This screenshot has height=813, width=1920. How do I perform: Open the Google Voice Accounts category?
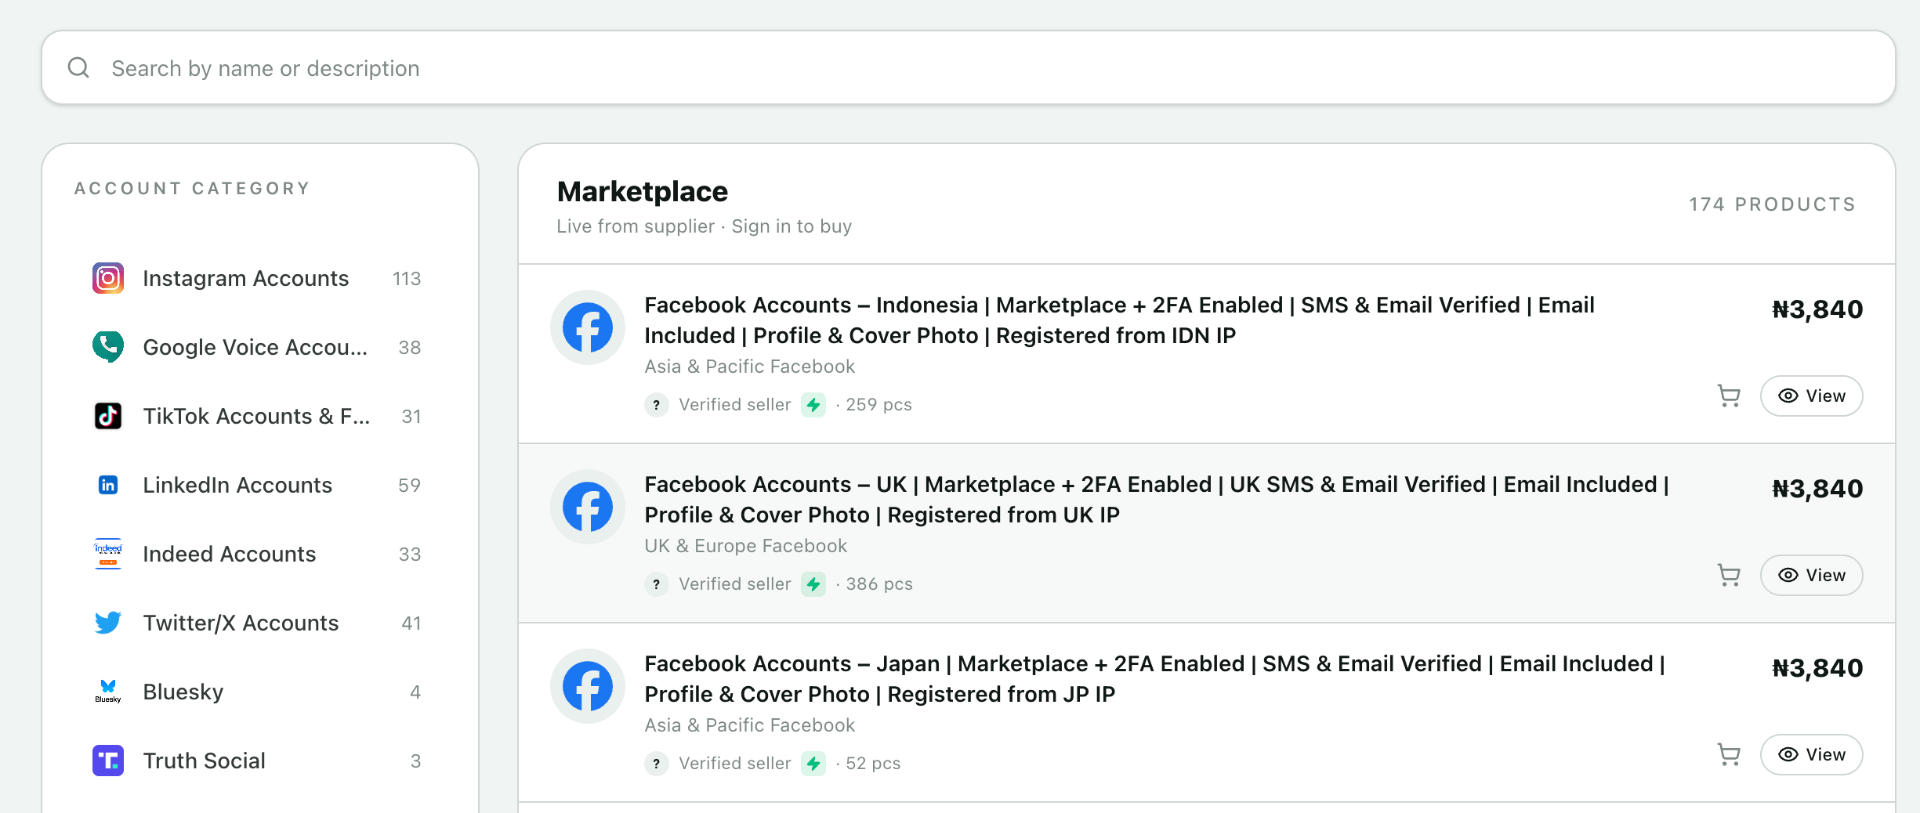(x=258, y=347)
